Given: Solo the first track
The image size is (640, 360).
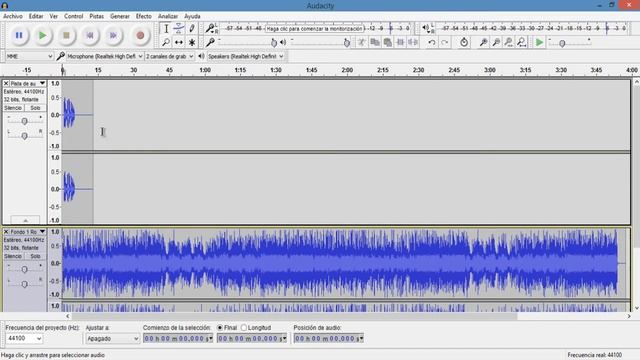Looking at the screenshot, I should [35, 108].
